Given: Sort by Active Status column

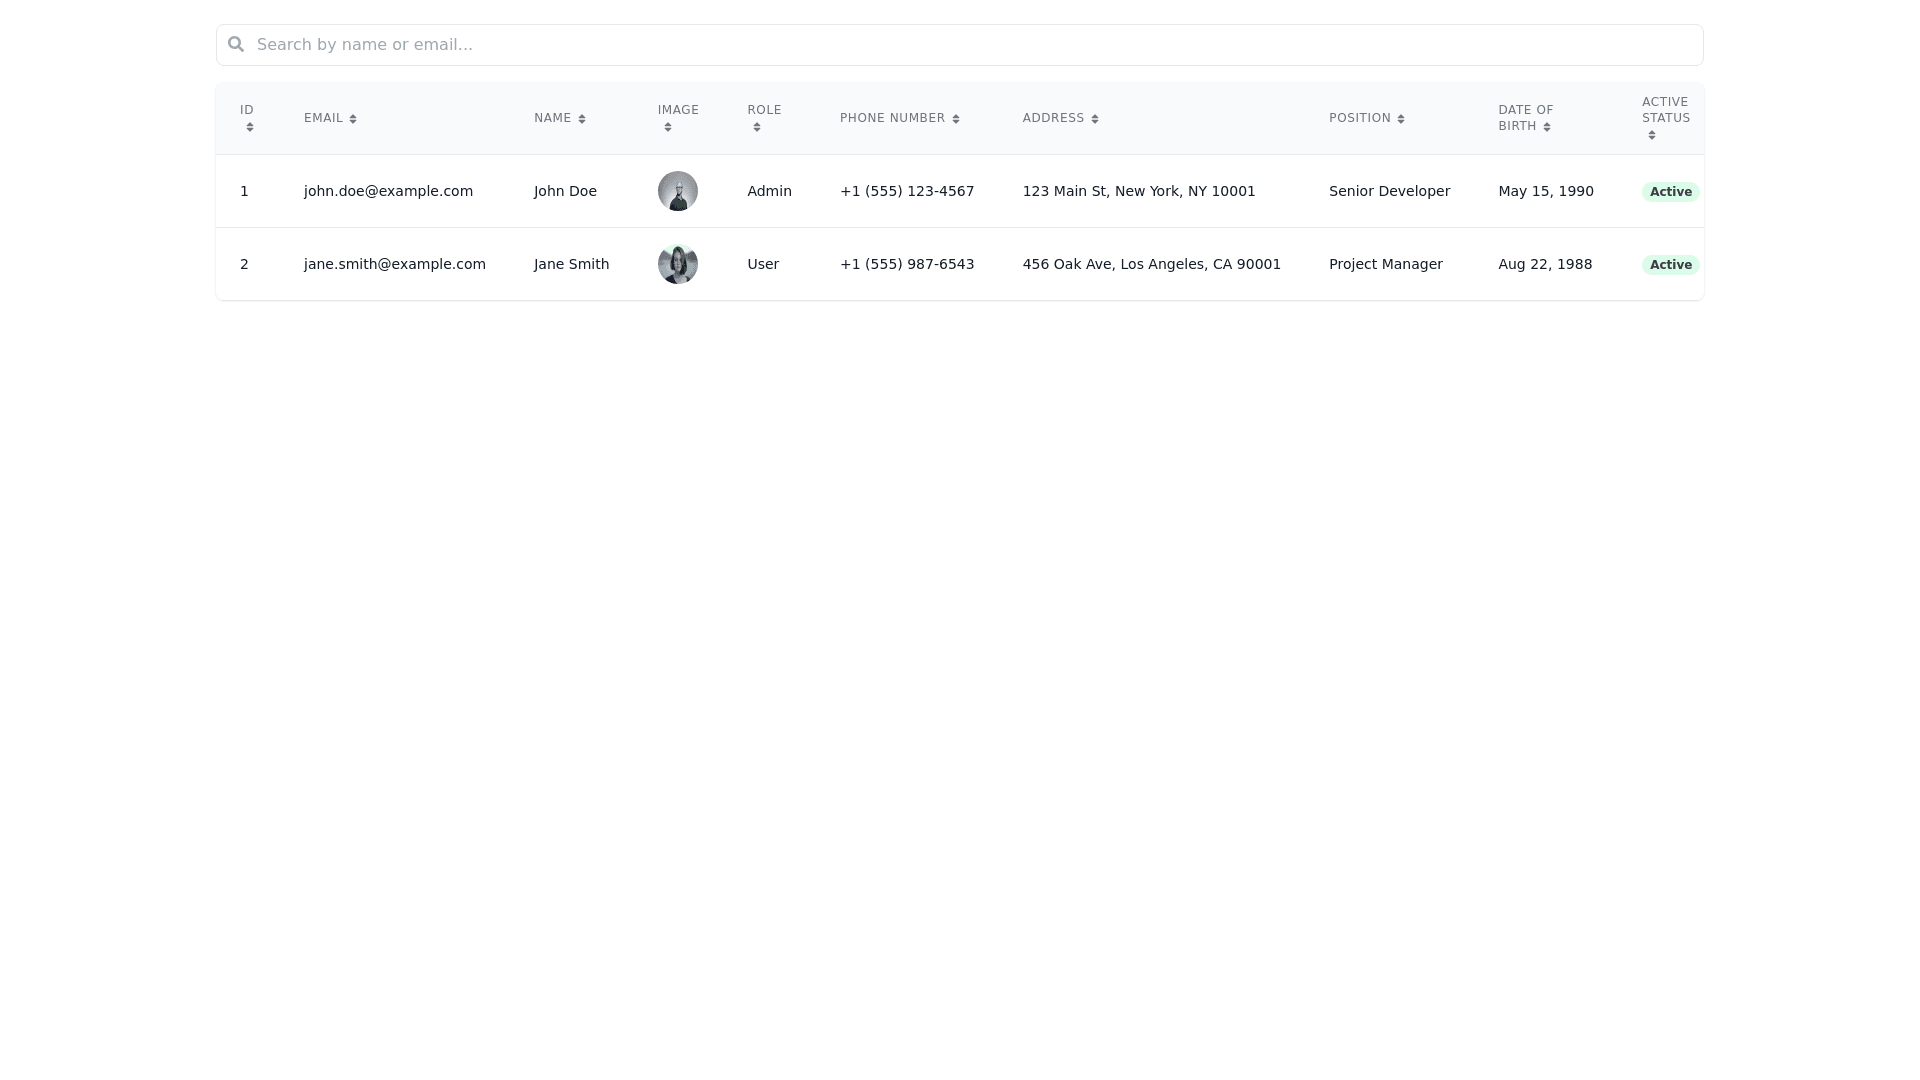Looking at the screenshot, I should [x=1652, y=135].
